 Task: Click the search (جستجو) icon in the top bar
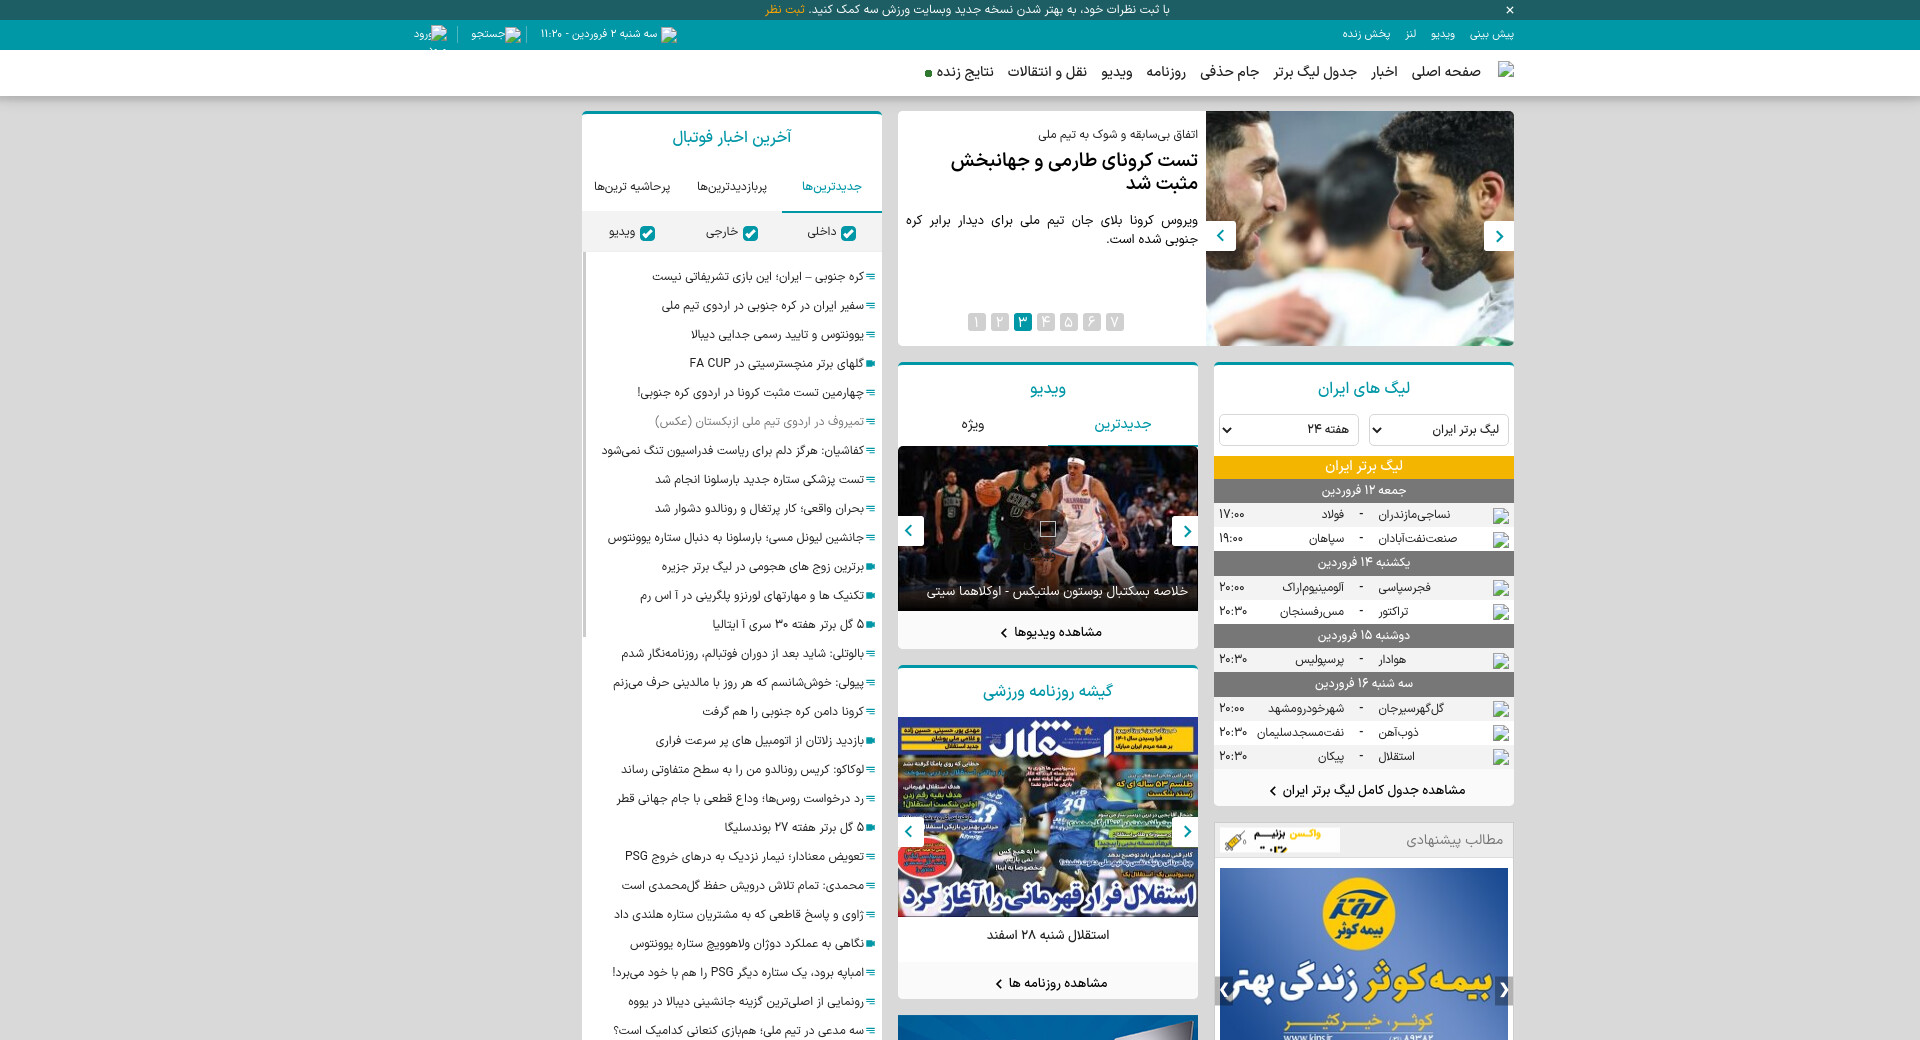pos(513,35)
